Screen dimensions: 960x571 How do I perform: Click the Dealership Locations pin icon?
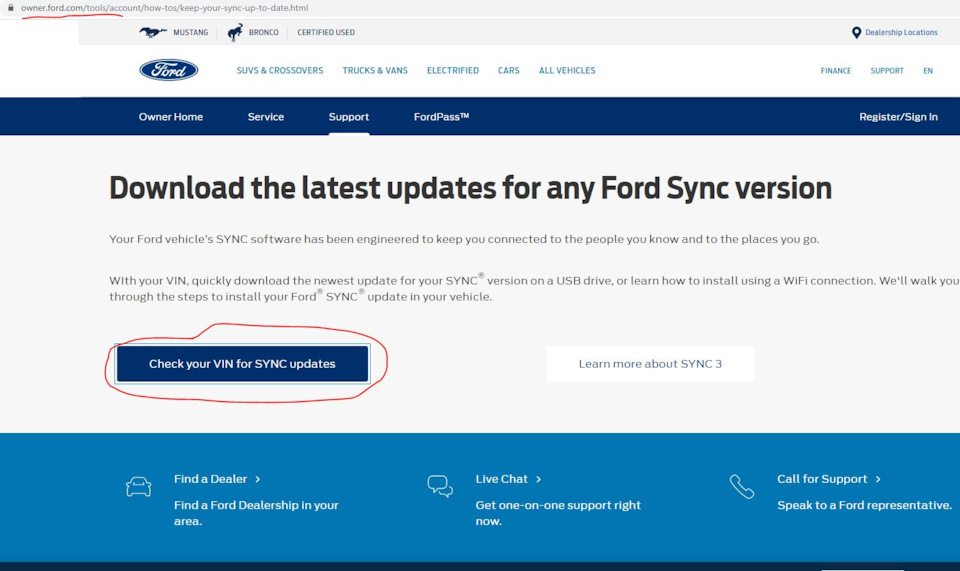pos(857,32)
